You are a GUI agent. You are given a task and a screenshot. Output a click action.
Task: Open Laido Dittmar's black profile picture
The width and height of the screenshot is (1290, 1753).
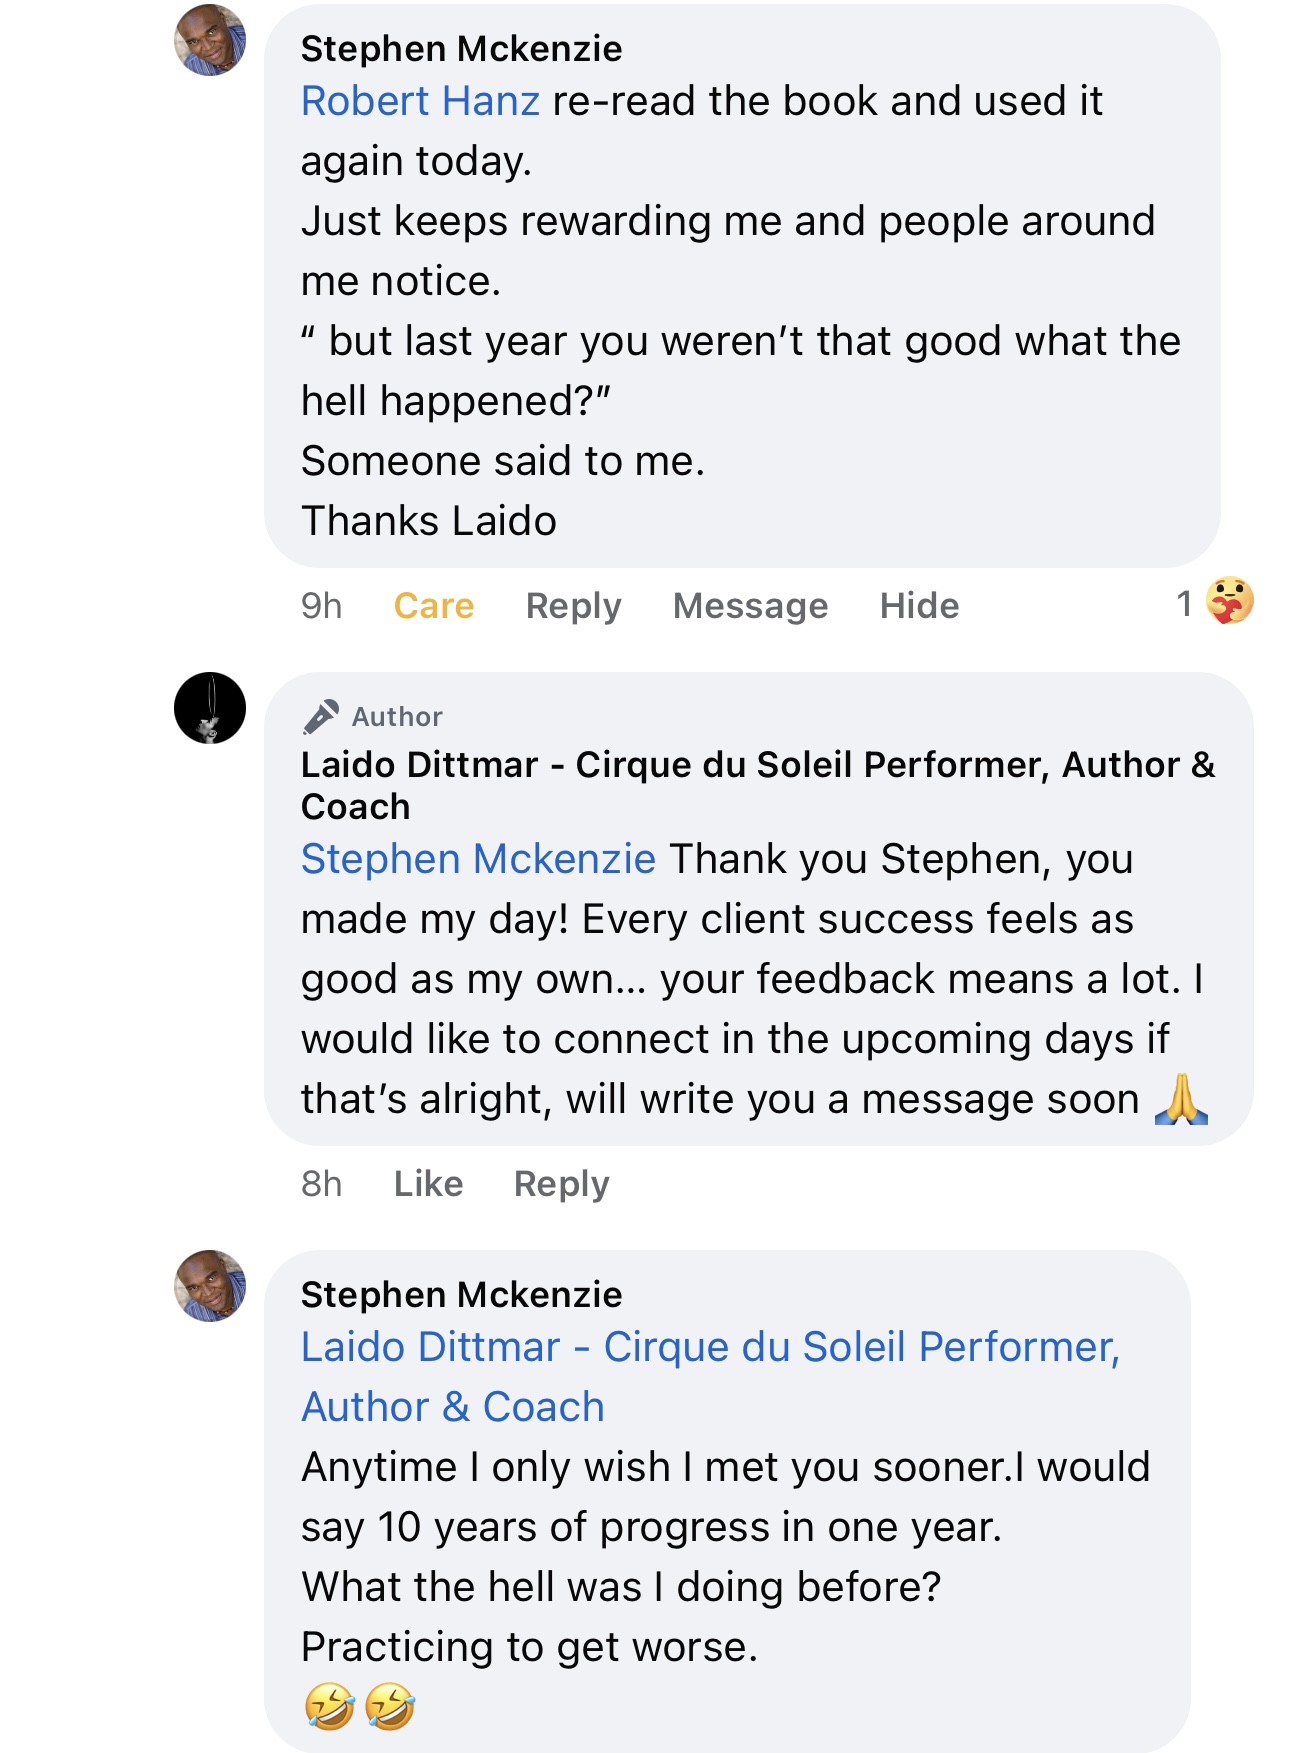(210, 708)
